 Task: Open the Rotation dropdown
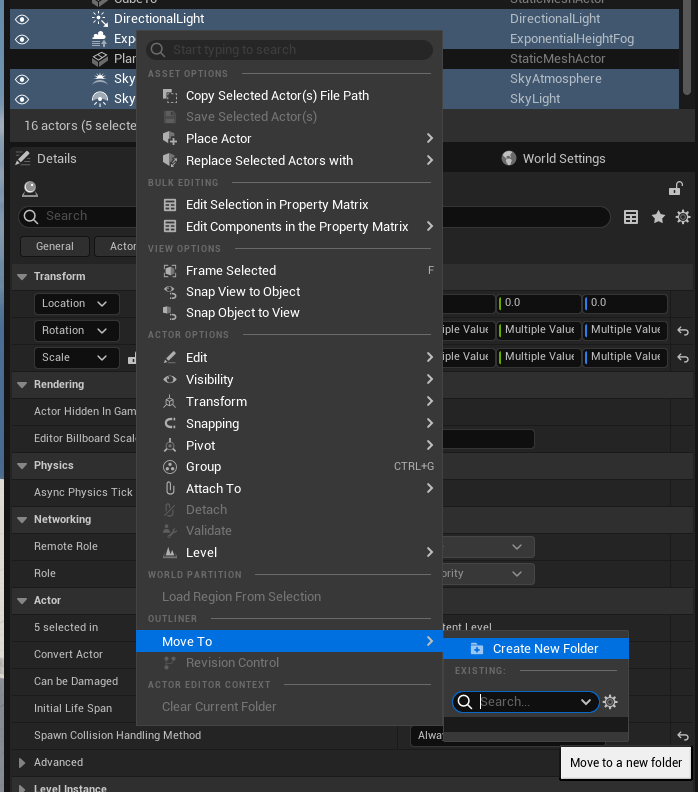click(x=76, y=330)
